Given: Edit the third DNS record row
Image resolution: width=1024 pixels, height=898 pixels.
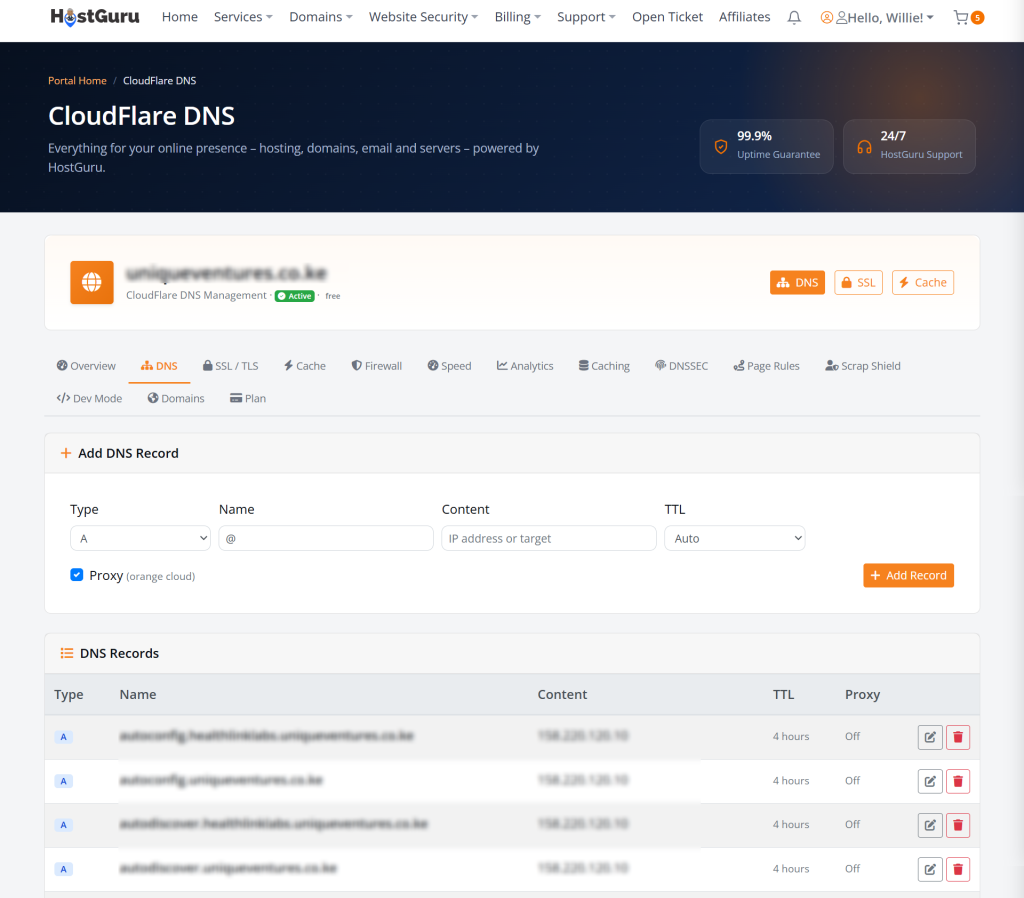Looking at the screenshot, I should [x=929, y=825].
